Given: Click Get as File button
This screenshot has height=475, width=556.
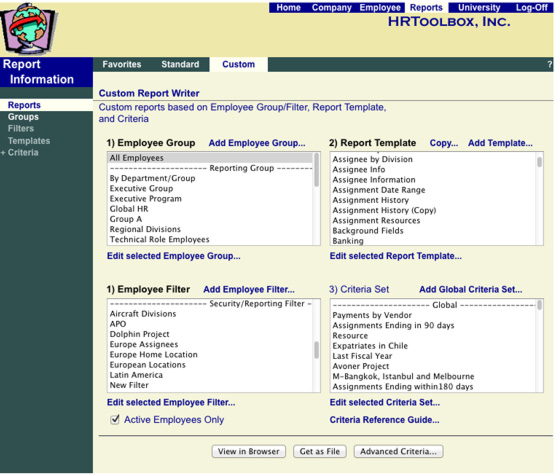Looking at the screenshot, I should point(319,452).
